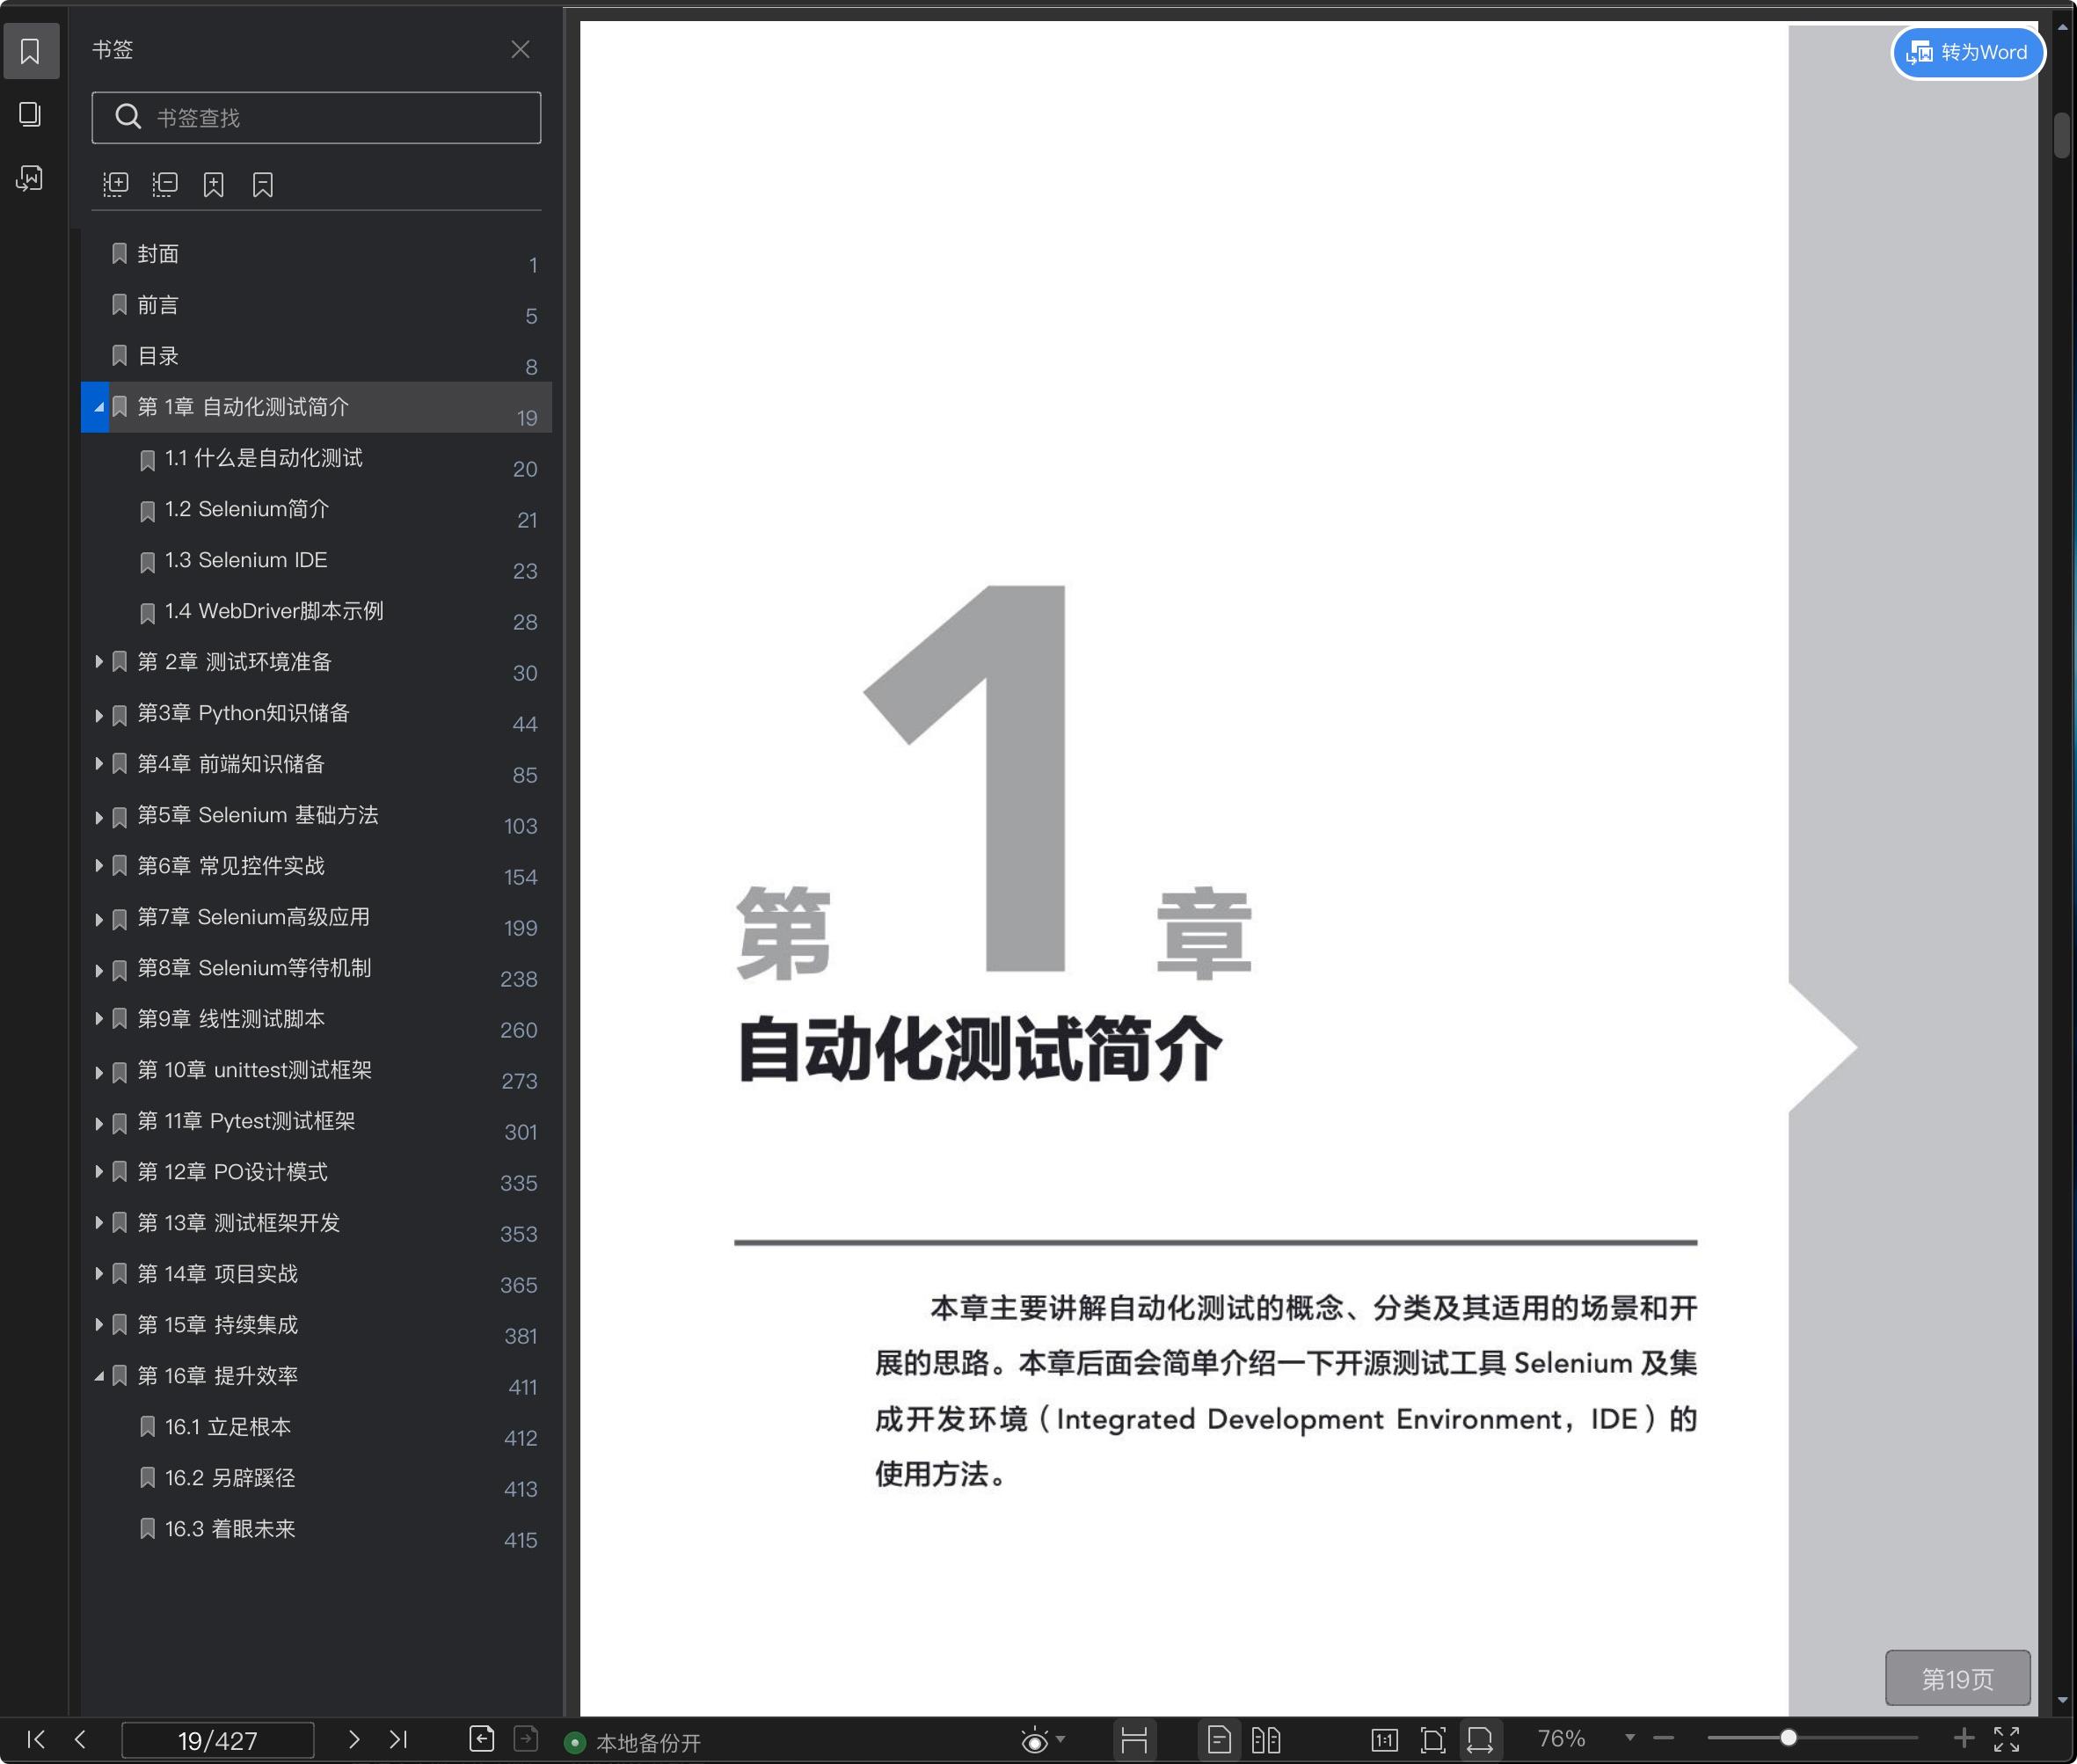The image size is (2077, 1764).
Task: Go back to previous view
Action: pyautogui.click(x=482, y=1739)
